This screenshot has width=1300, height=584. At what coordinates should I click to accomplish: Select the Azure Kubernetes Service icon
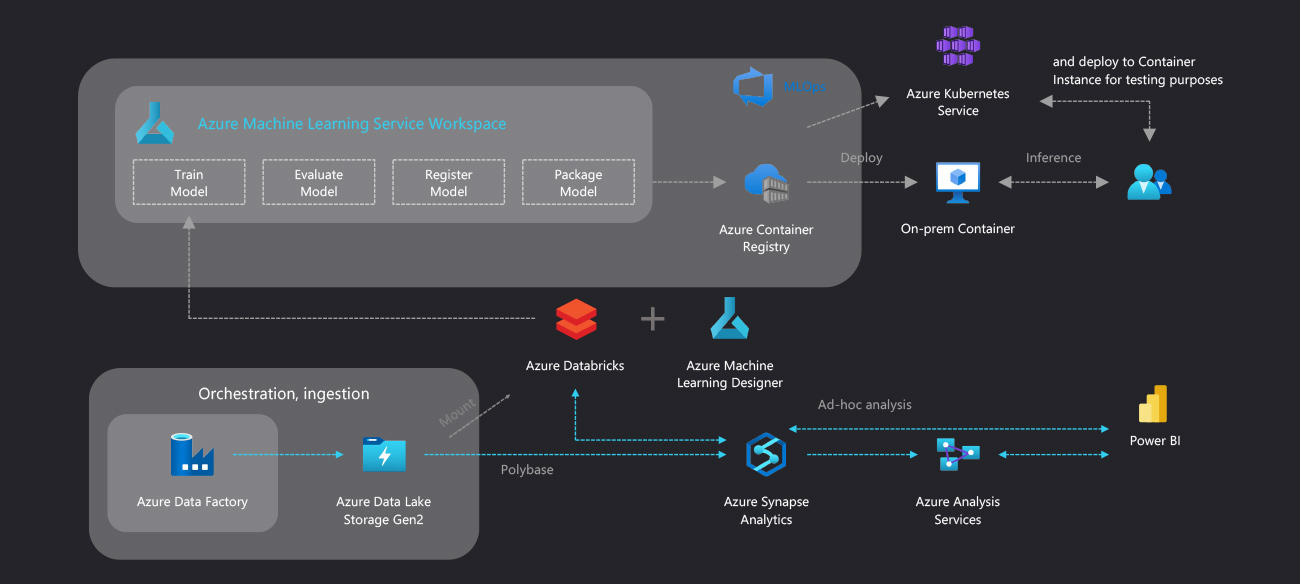[957, 46]
